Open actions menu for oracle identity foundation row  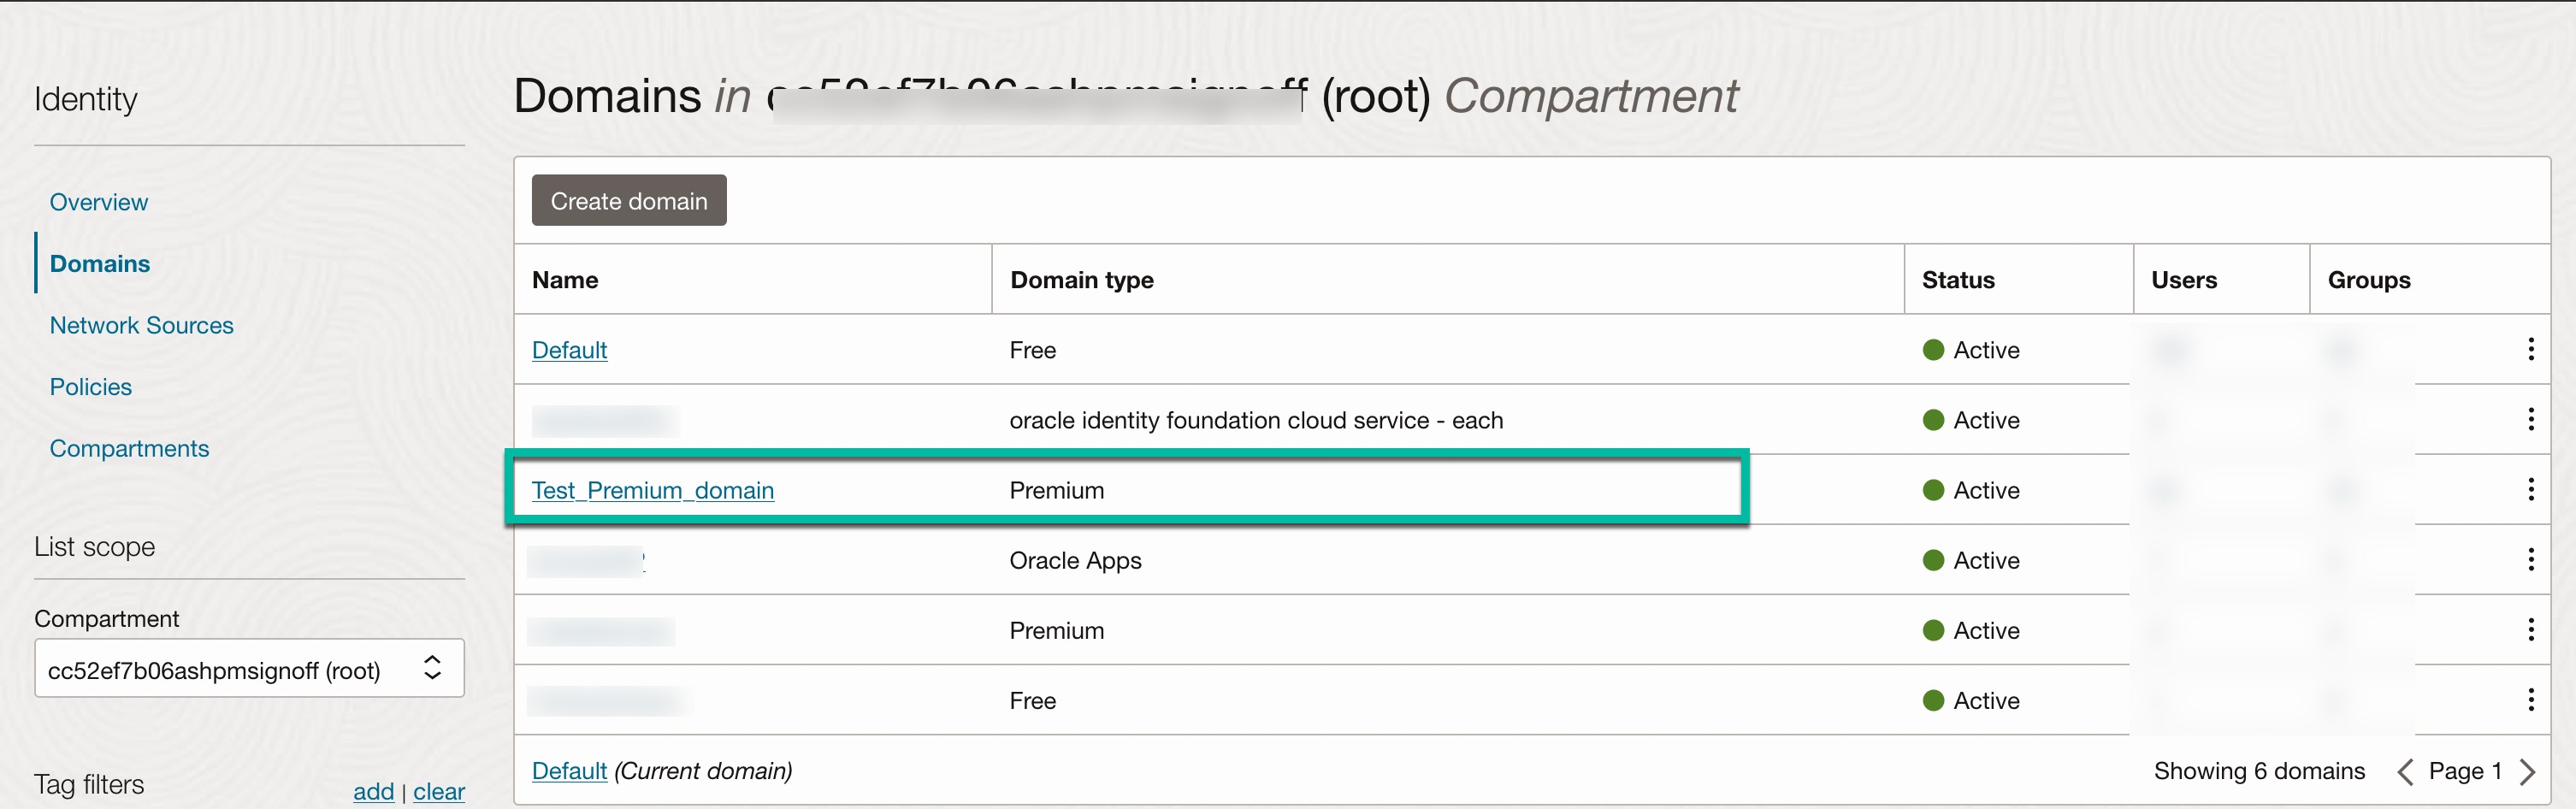(2530, 419)
